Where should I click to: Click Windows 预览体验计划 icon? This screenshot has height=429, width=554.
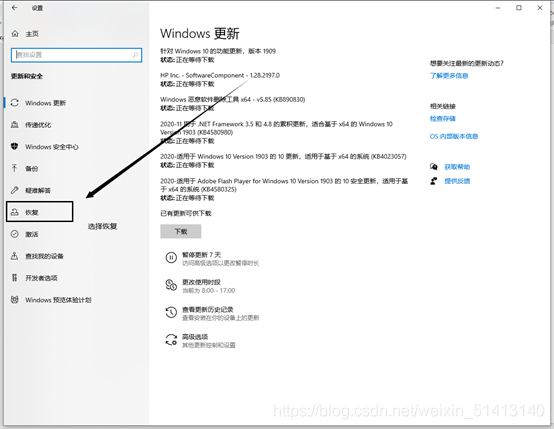point(14,300)
